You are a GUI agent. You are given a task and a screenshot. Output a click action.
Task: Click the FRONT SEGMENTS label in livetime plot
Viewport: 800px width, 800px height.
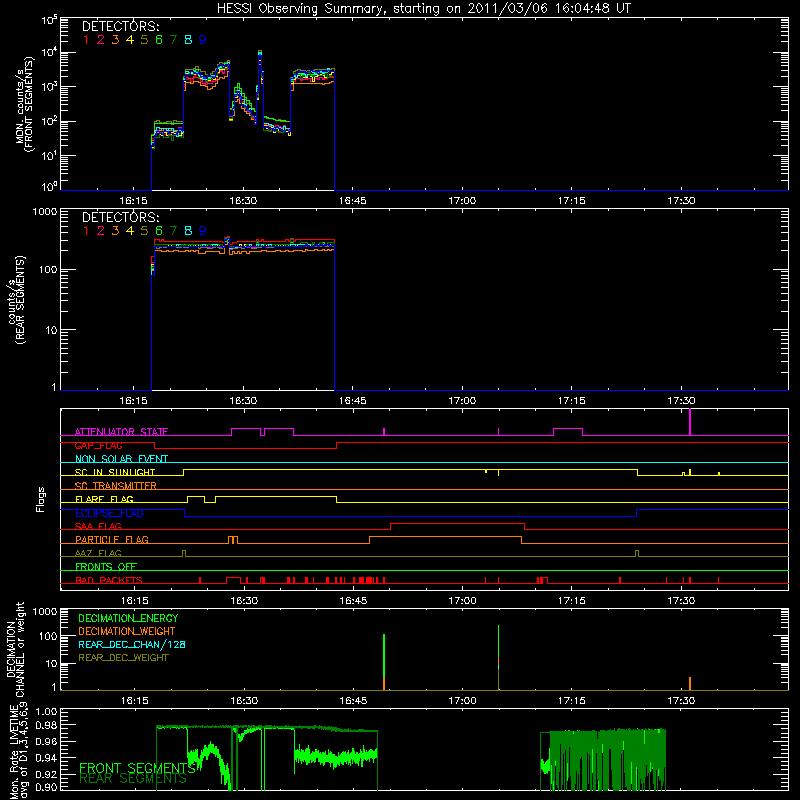137,768
